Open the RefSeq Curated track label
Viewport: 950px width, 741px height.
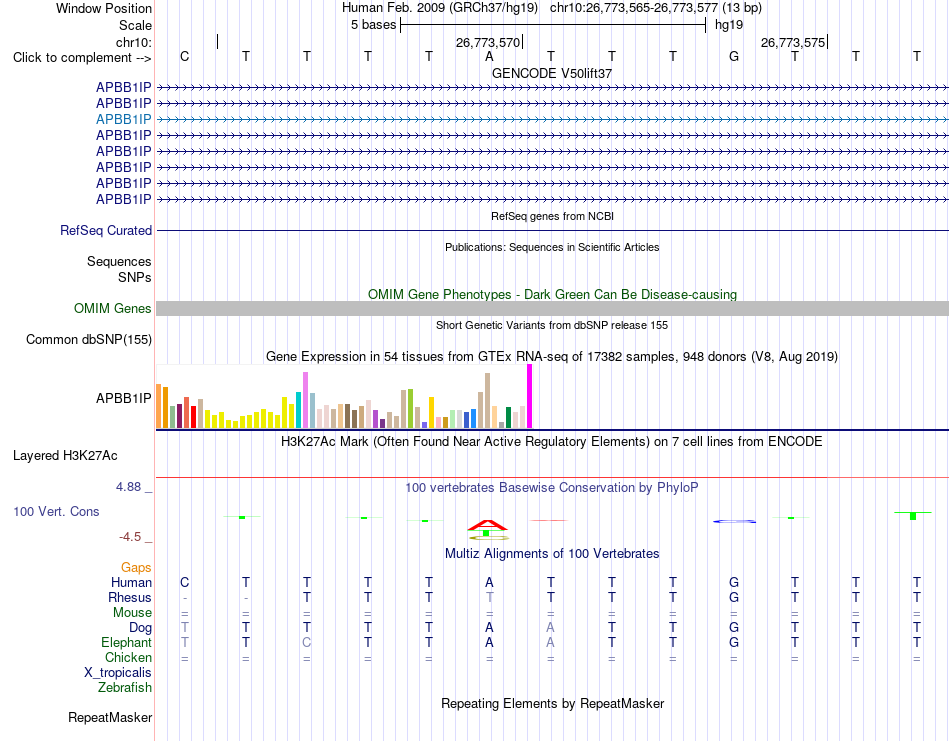[106, 230]
